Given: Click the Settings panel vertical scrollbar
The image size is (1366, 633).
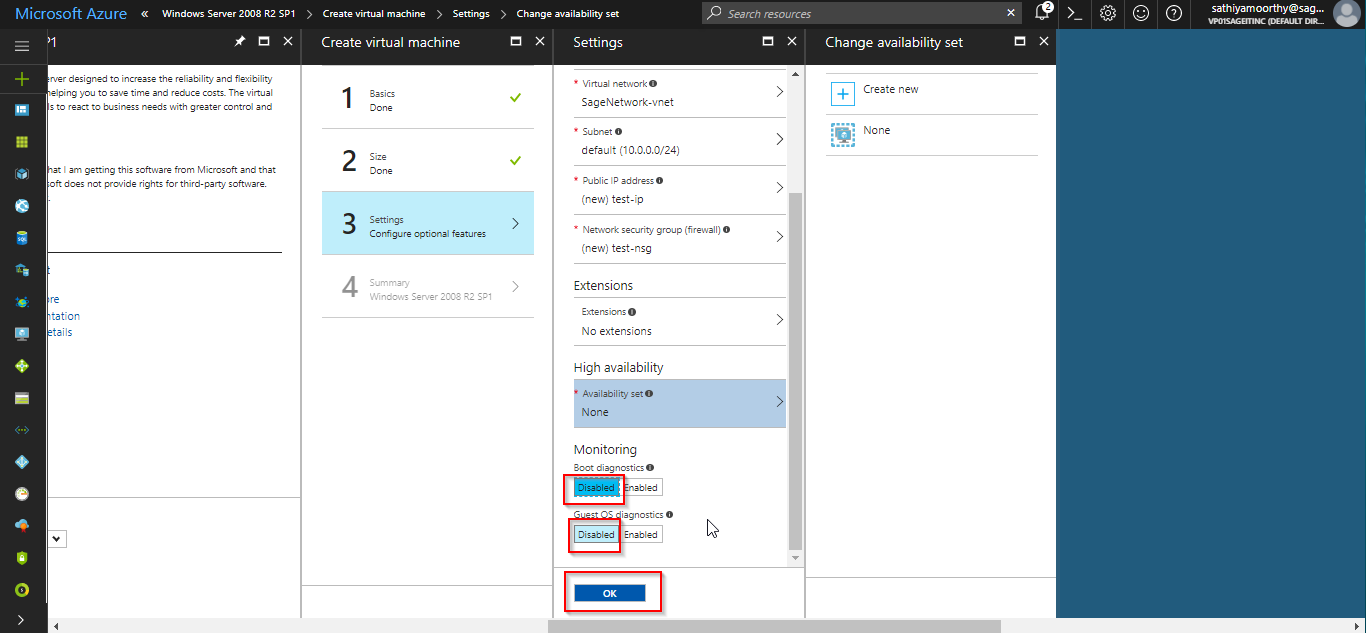Looking at the screenshot, I should 795,370.
